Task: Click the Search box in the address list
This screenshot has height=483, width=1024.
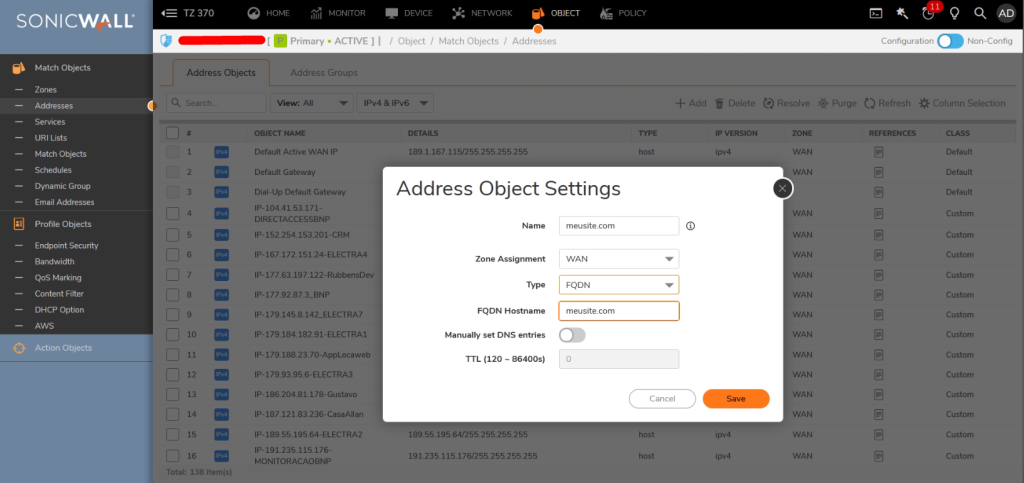Action: (216, 103)
